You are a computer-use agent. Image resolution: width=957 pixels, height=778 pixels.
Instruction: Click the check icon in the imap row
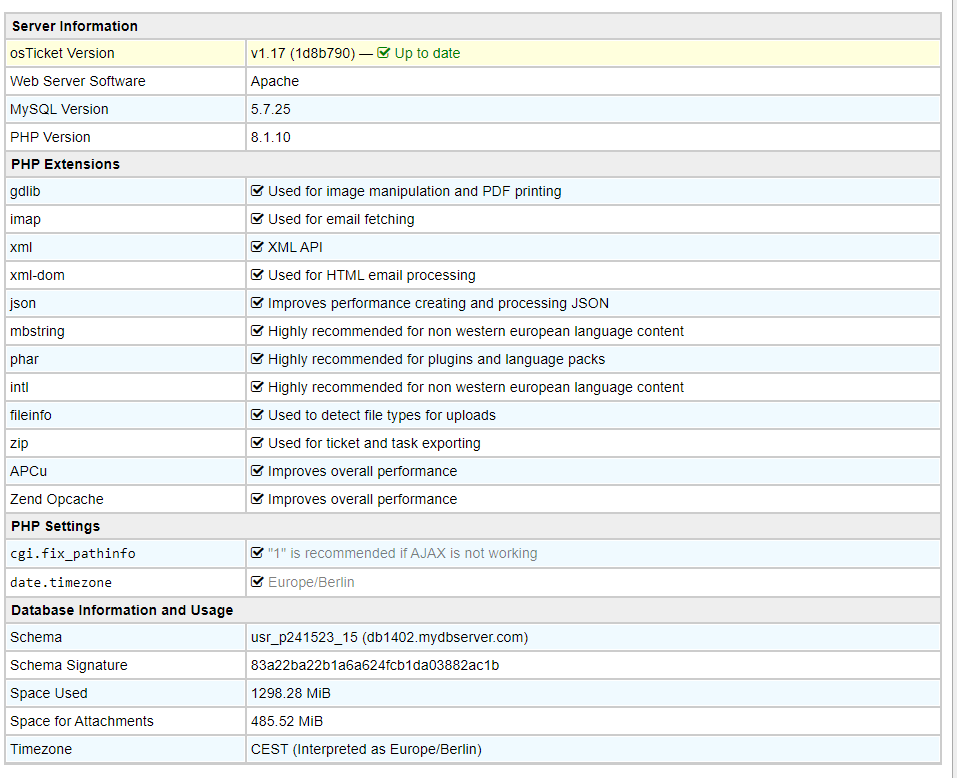(257, 219)
